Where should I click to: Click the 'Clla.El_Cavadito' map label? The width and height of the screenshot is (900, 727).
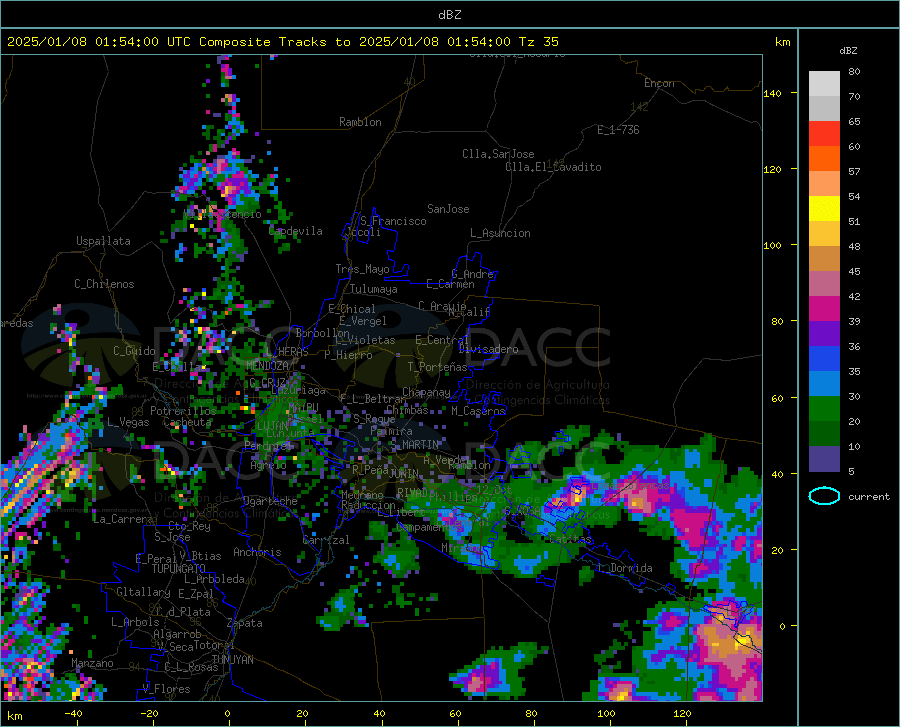(x=553, y=167)
